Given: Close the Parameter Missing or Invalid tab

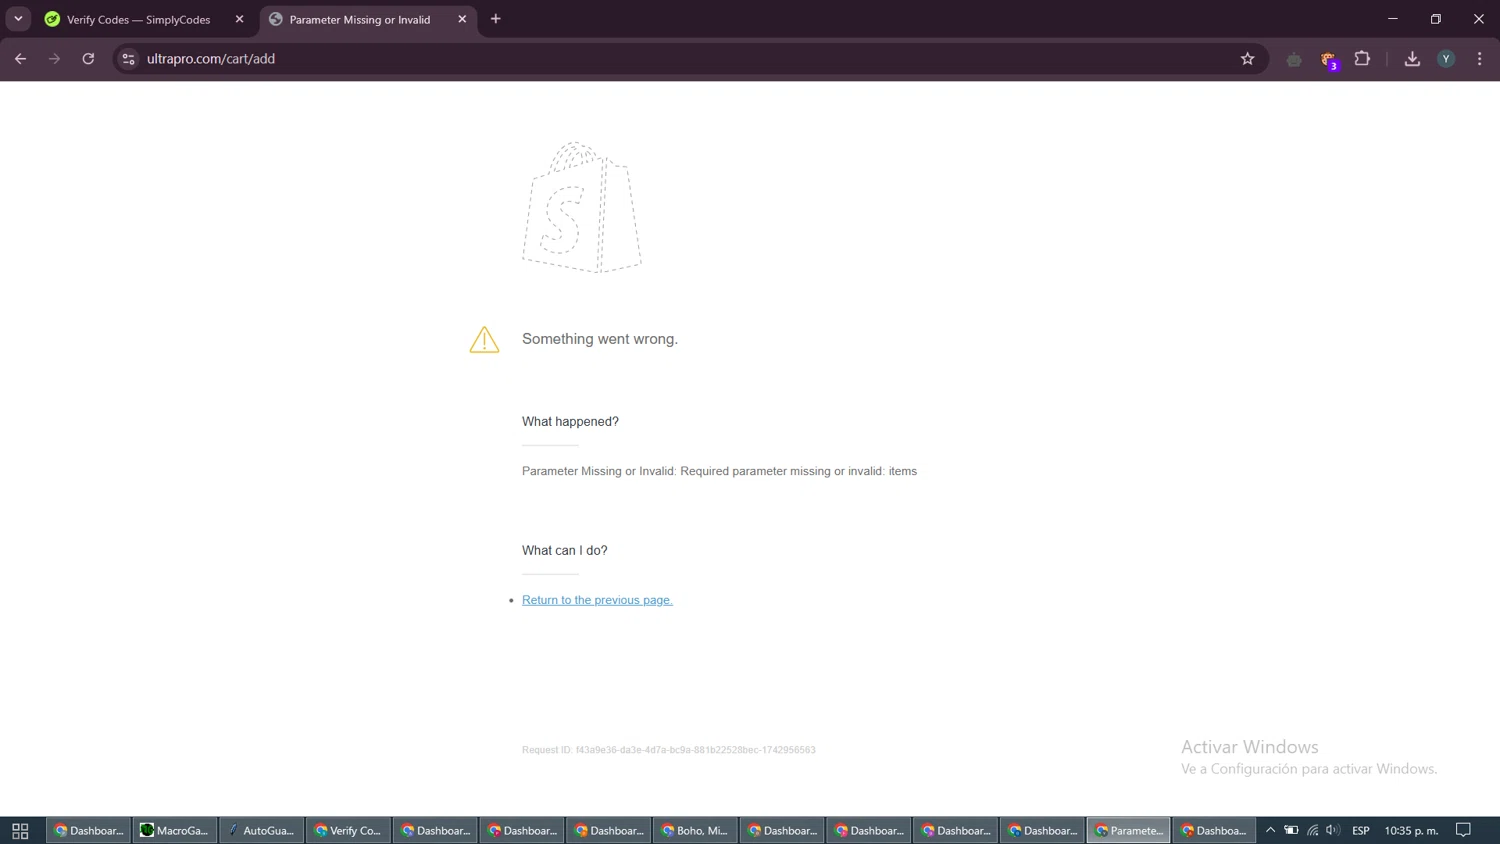Looking at the screenshot, I should click(462, 19).
